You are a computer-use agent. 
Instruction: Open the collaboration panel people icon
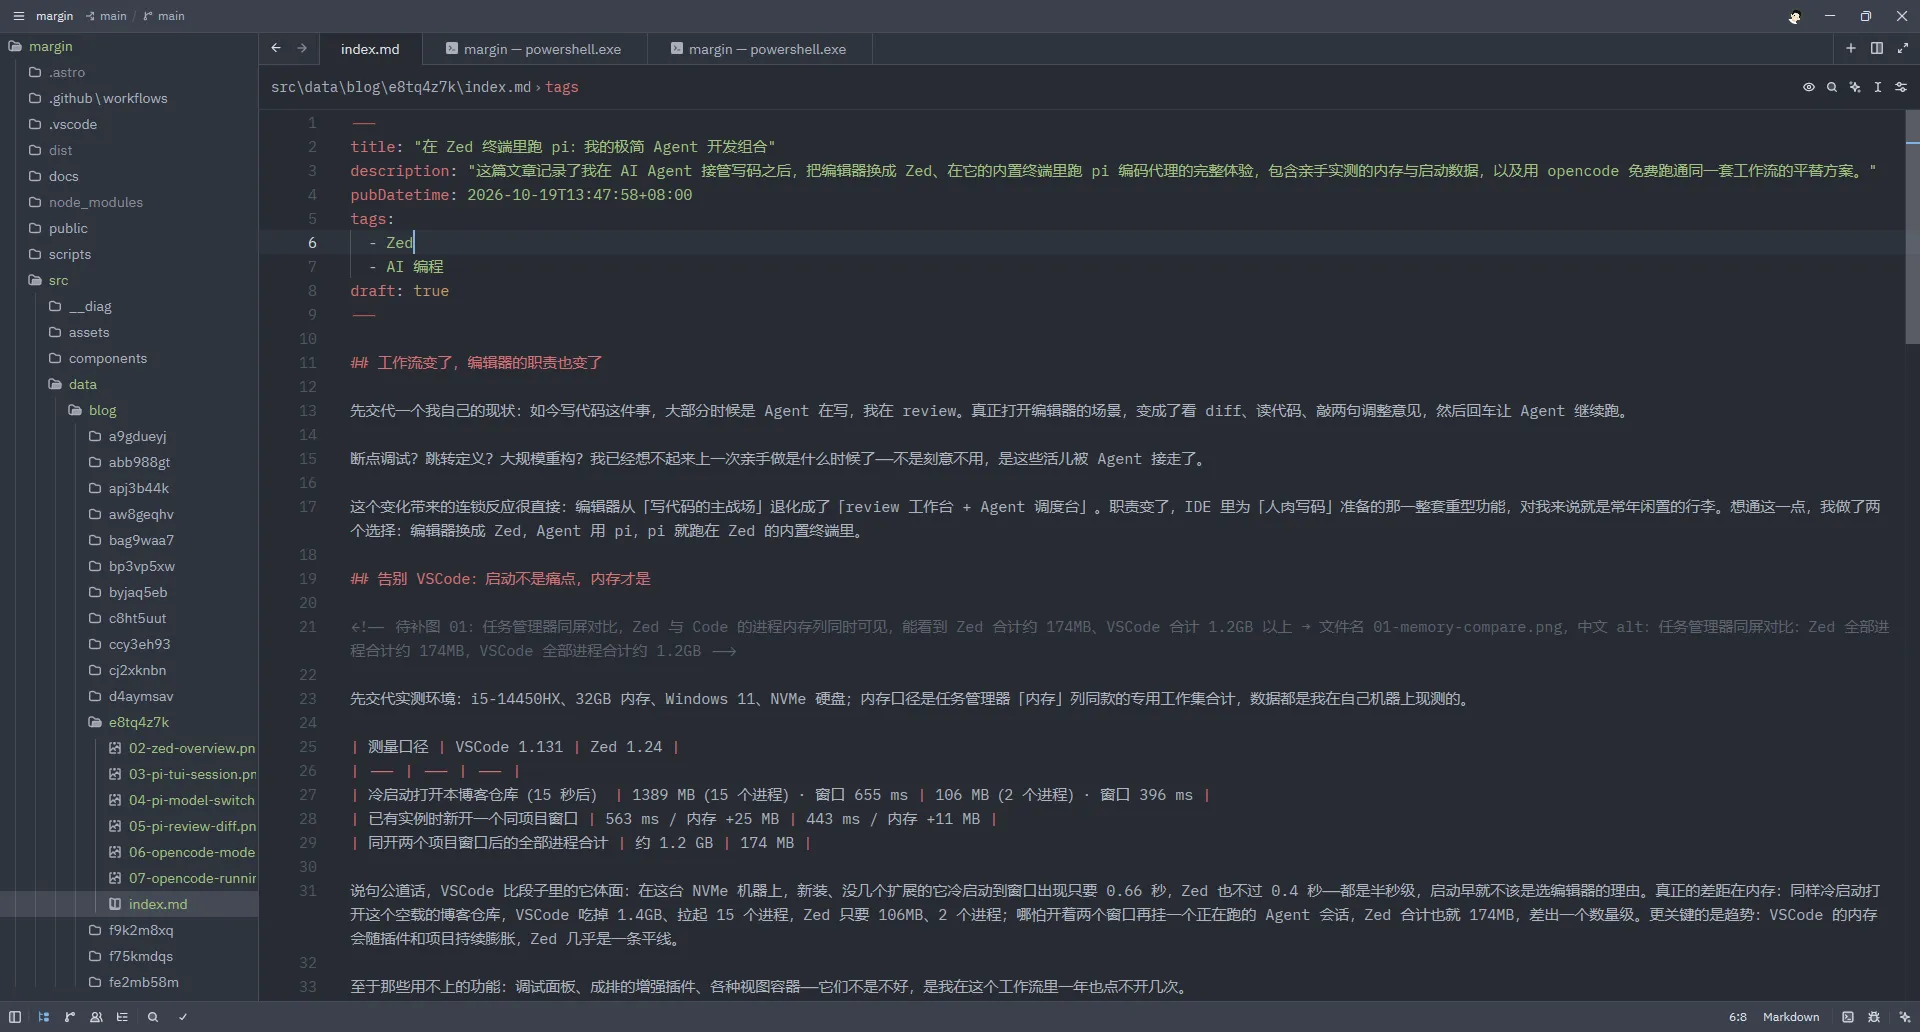click(96, 1017)
